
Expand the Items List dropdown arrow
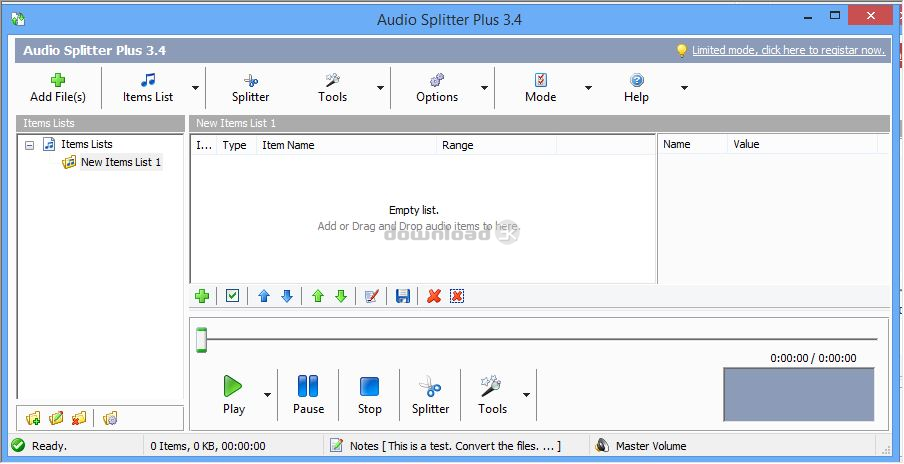[195, 88]
